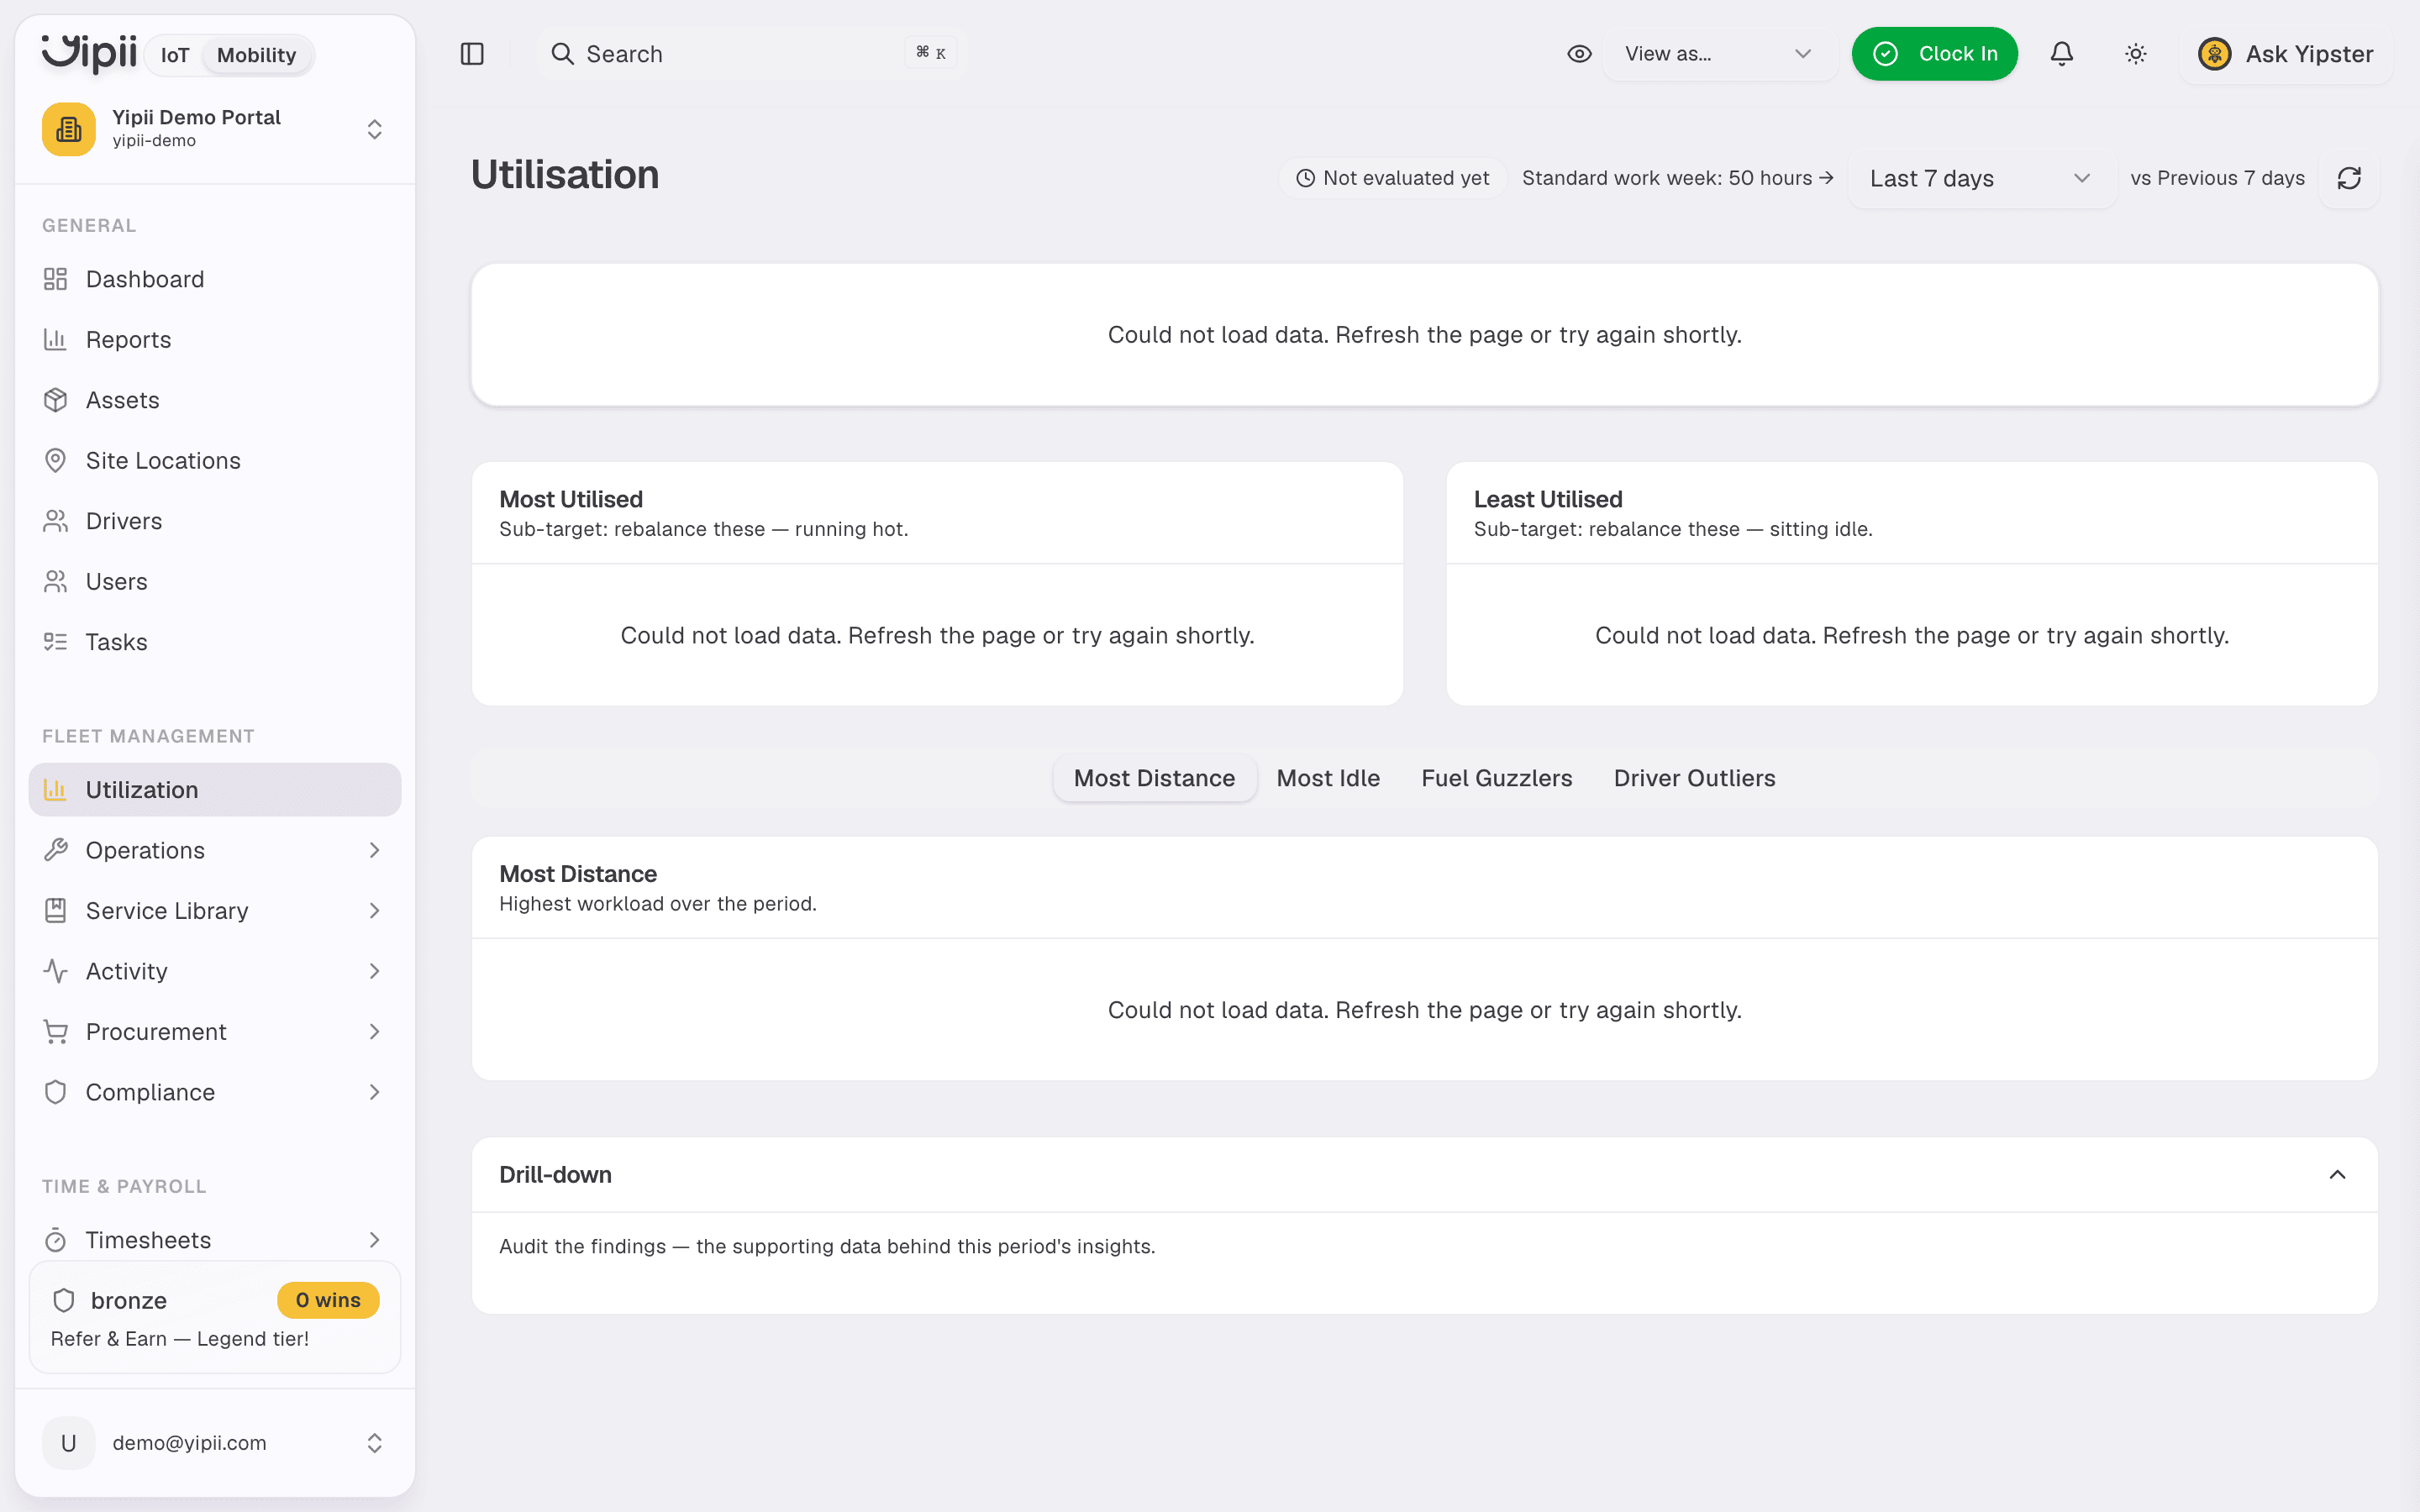Expand the Procurement submenu arrow
The height and width of the screenshot is (1512, 2420).
pyautogui.click(x=374, y=1032)
